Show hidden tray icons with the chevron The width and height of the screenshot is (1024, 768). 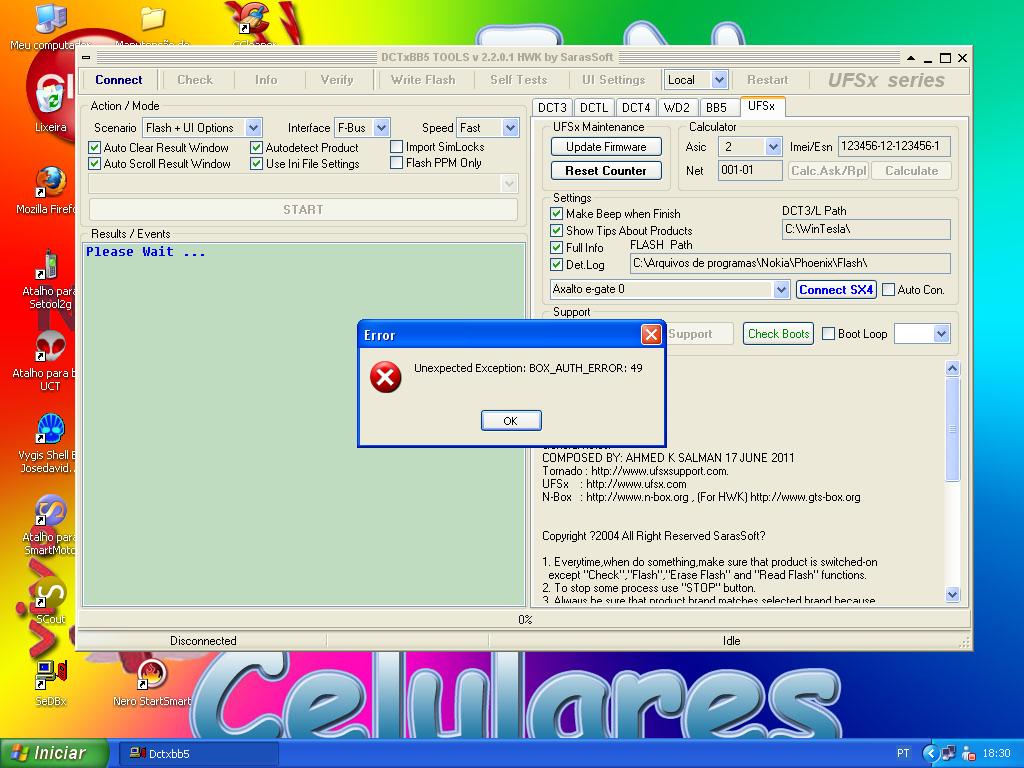pos(930,753)
